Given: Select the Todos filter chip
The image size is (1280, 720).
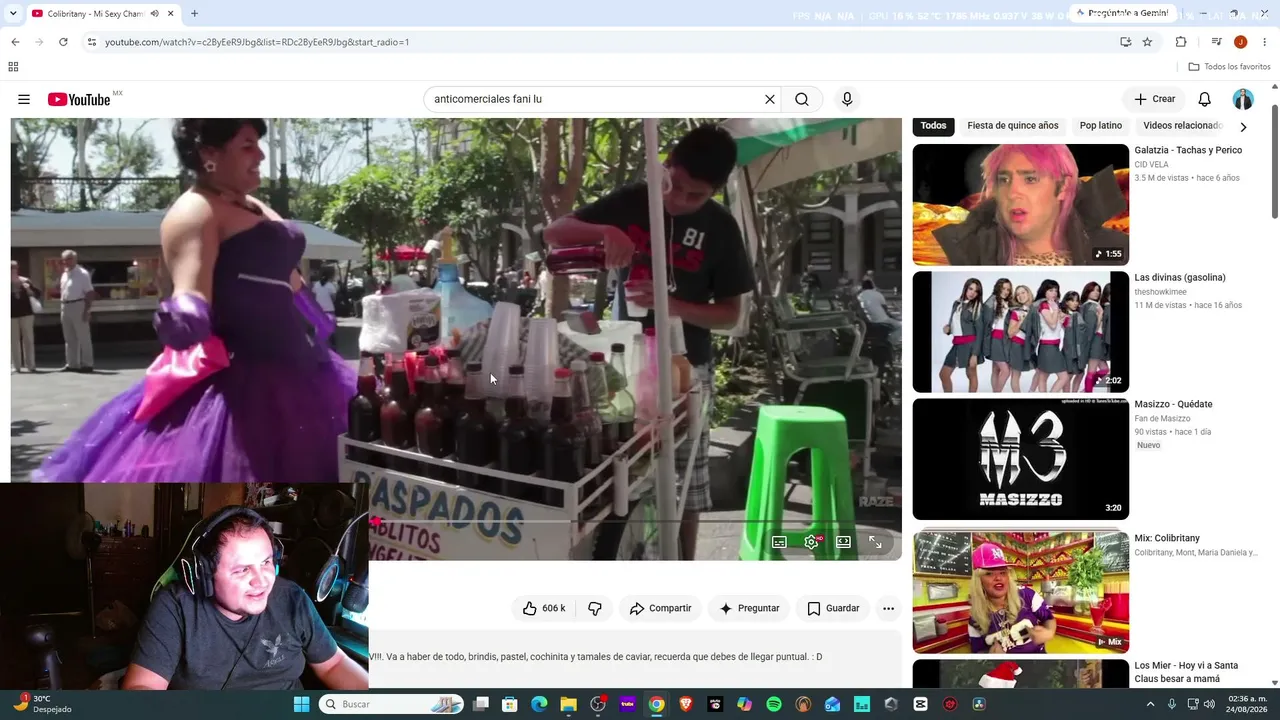Looking at the screenshot, I should tap(933, 126).
